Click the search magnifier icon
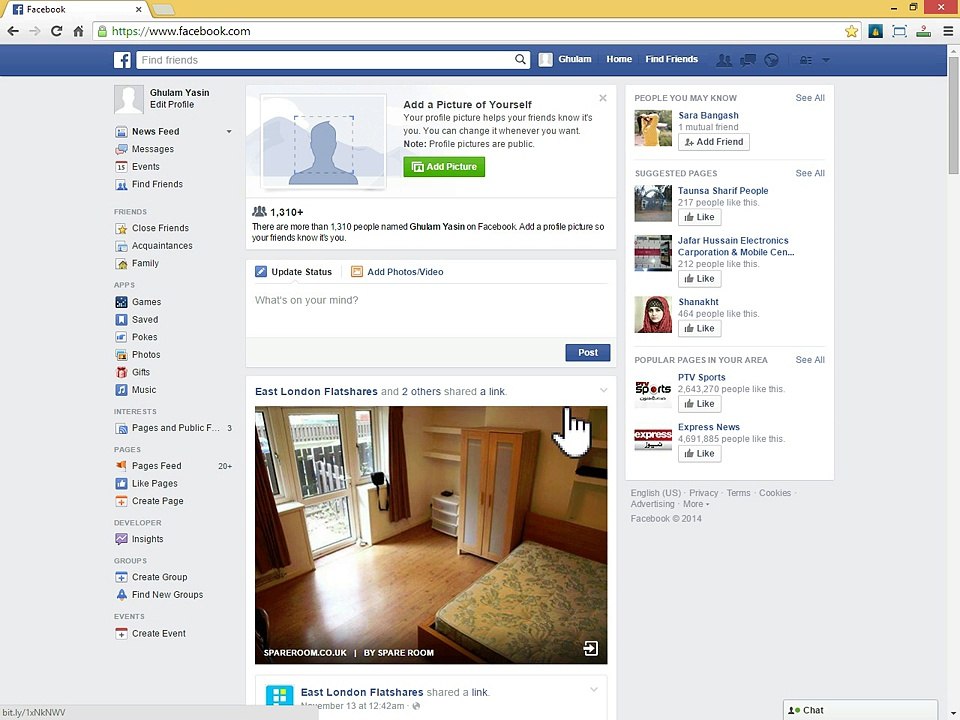 520,59
